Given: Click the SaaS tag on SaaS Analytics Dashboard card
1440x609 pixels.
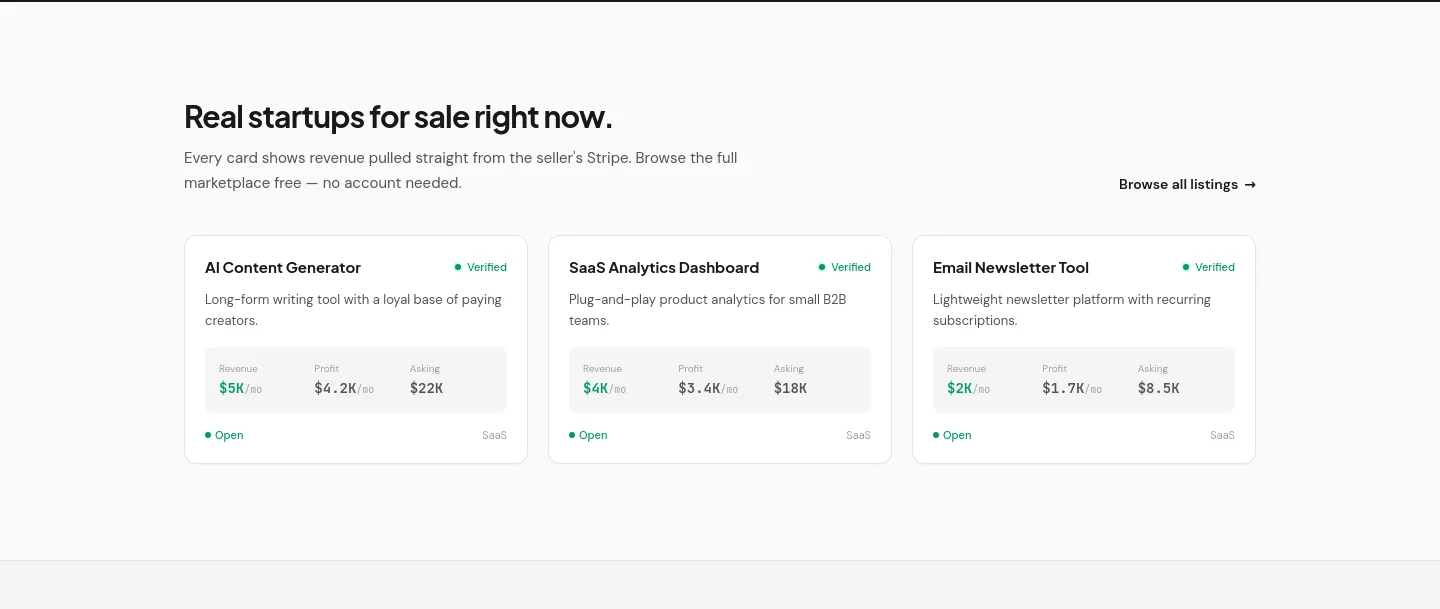Looking at the screenshot, I should (858, 435).
